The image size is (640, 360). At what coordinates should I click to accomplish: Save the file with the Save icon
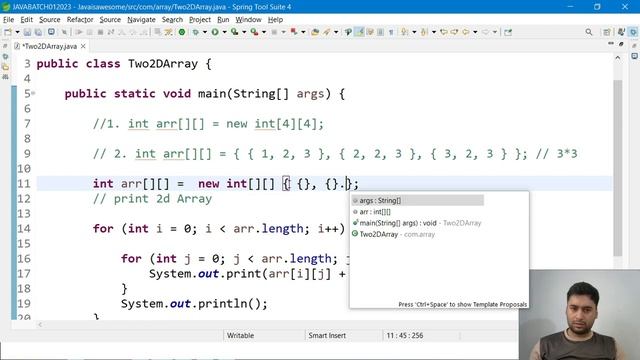(27, 32)
